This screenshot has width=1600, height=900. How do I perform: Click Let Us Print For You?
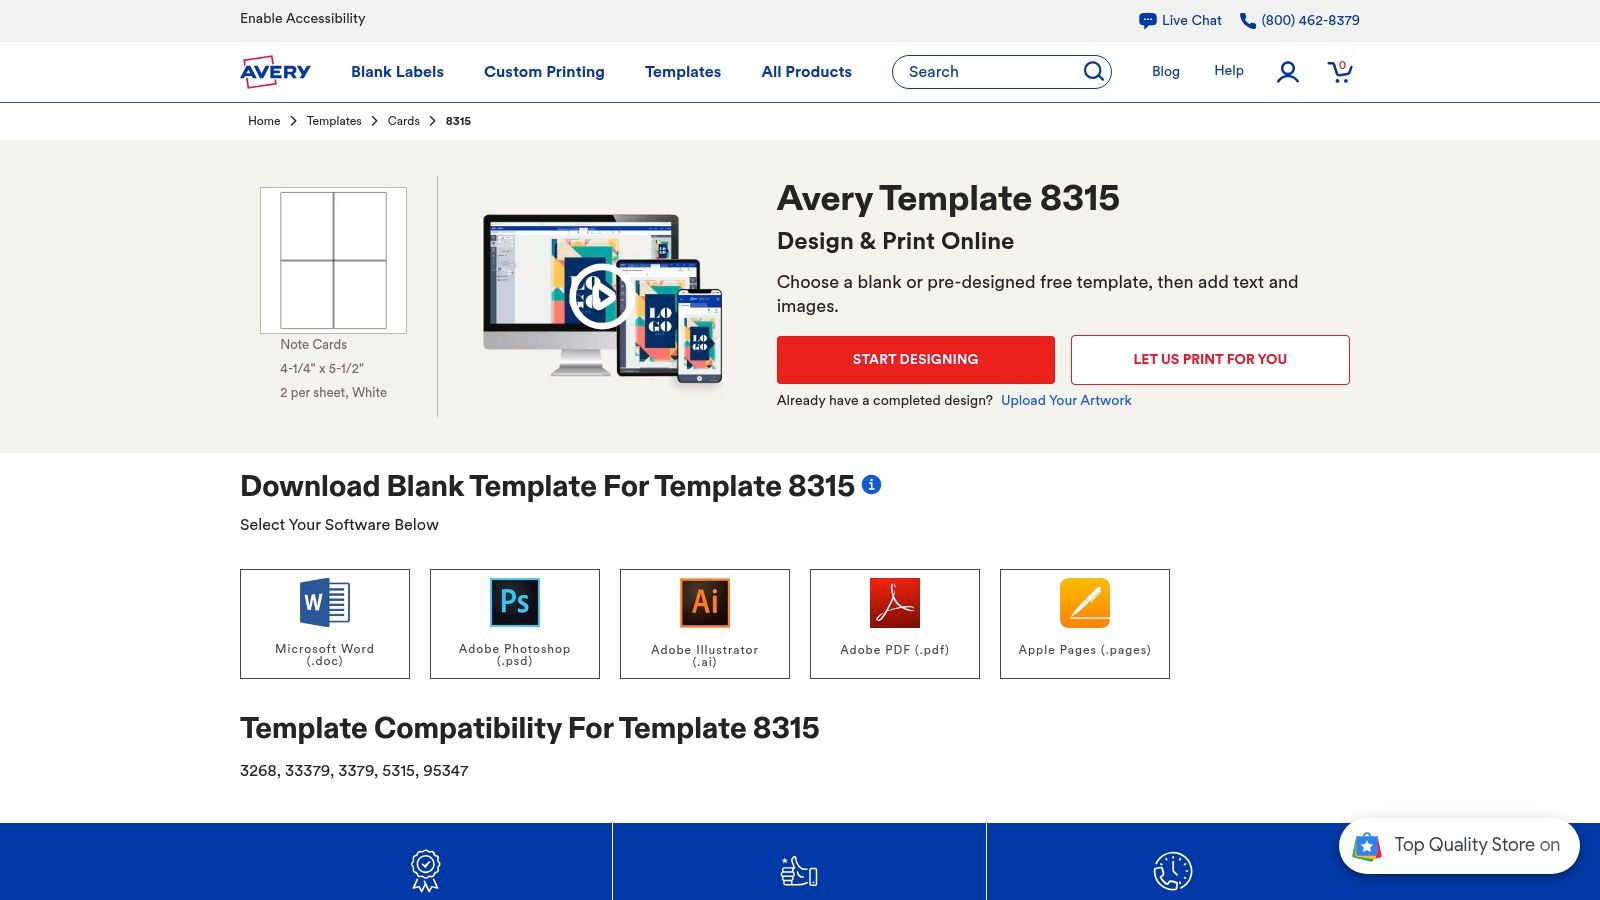point(1210,360)
